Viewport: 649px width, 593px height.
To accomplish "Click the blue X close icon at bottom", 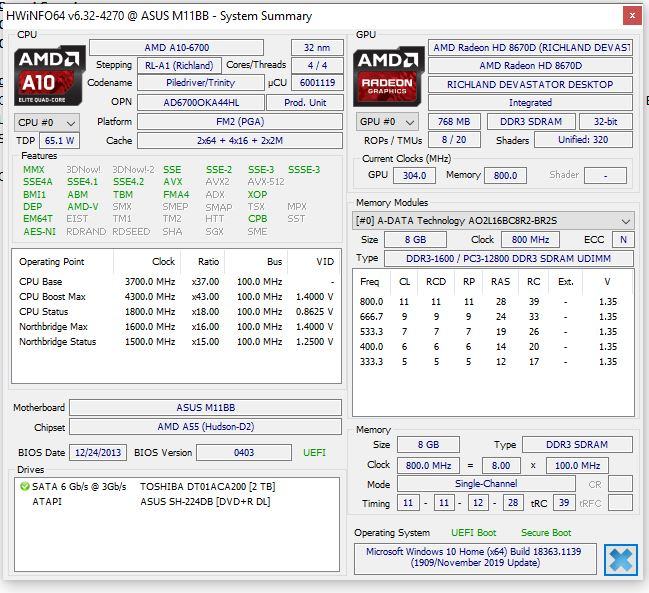I will pos(620,560).
